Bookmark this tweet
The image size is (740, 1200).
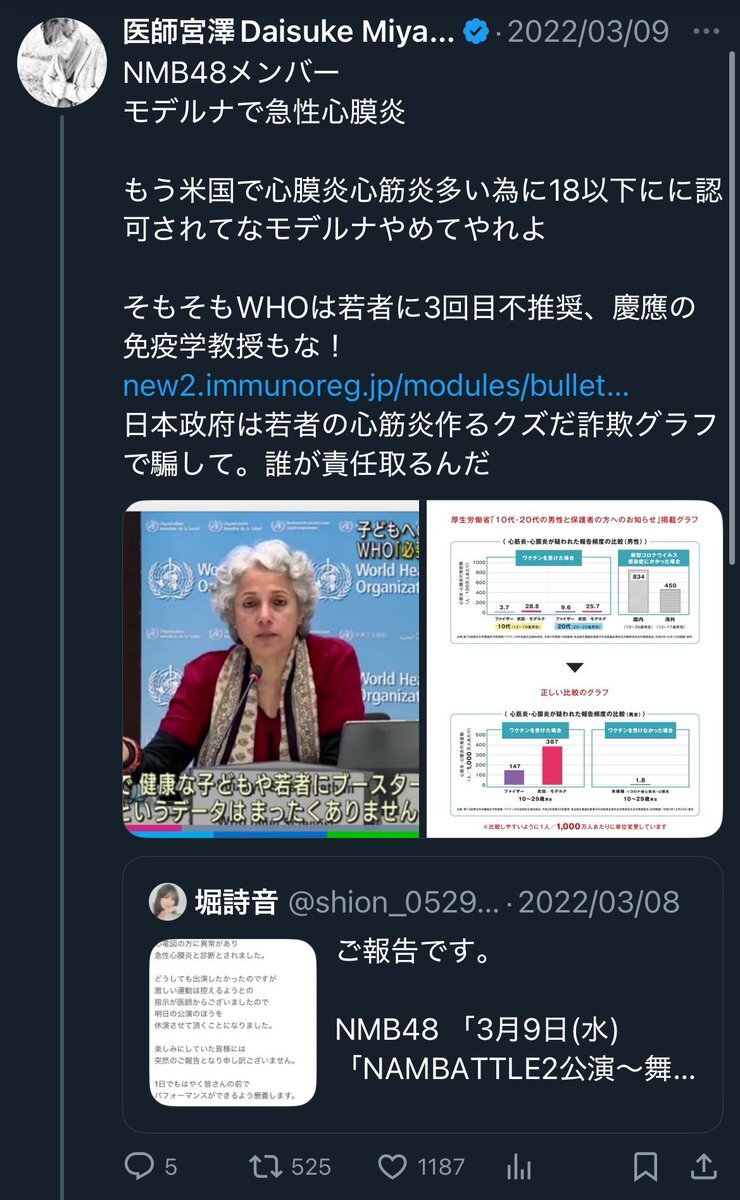point(646,1166)
